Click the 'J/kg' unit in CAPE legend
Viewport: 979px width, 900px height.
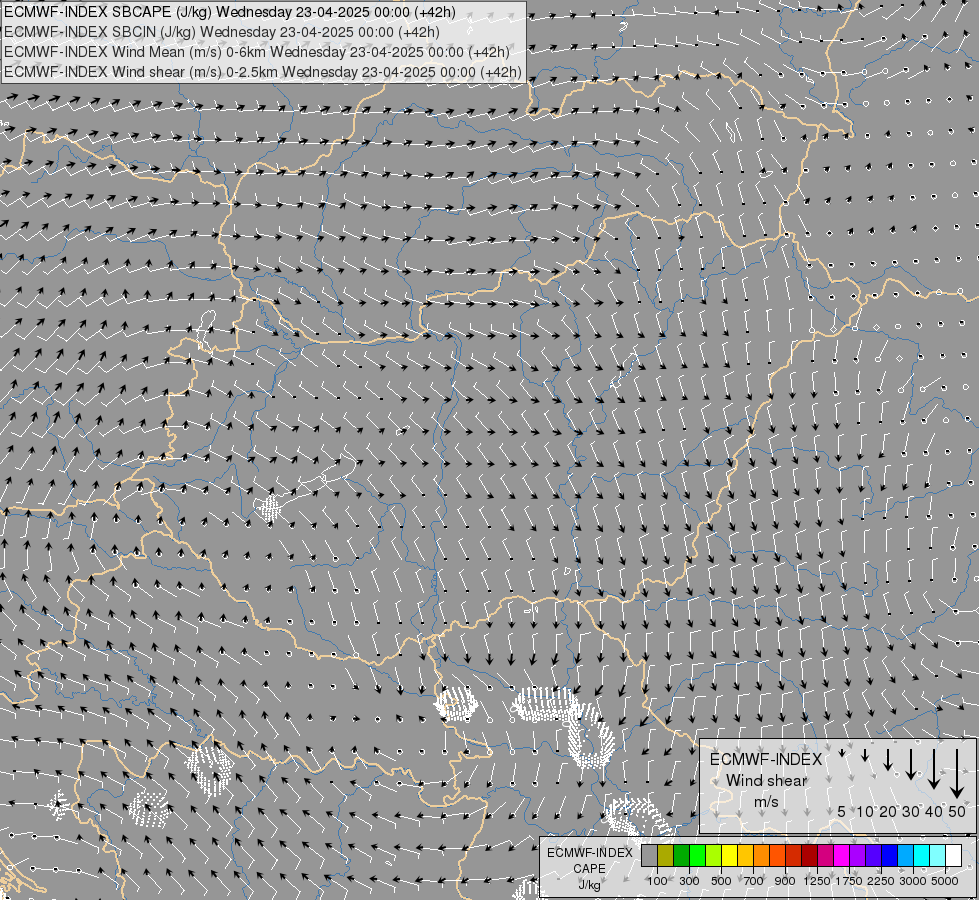click(x=589, y=884)
